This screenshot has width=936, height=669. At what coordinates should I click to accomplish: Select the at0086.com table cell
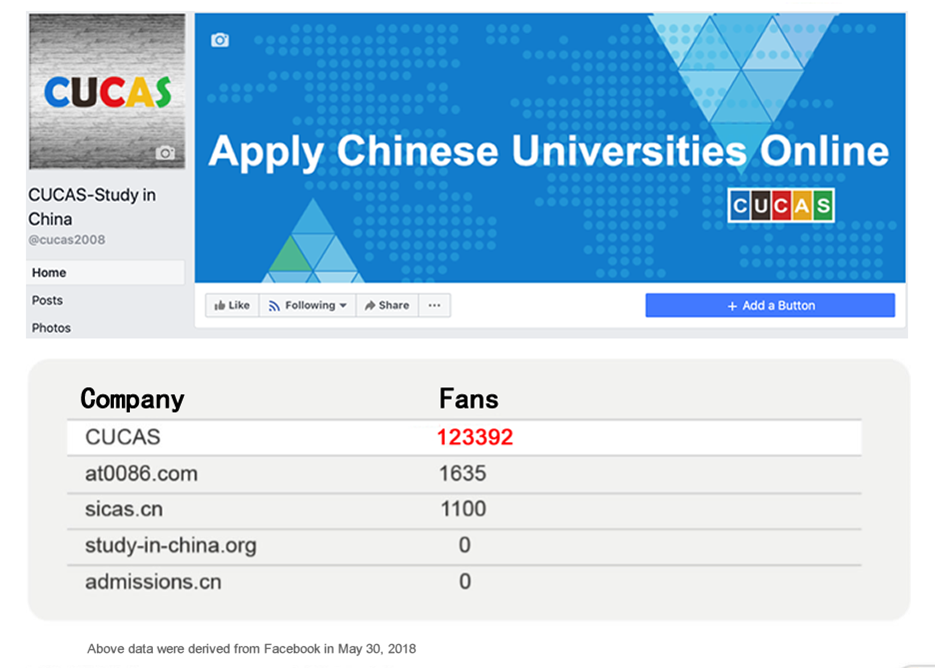141,474
